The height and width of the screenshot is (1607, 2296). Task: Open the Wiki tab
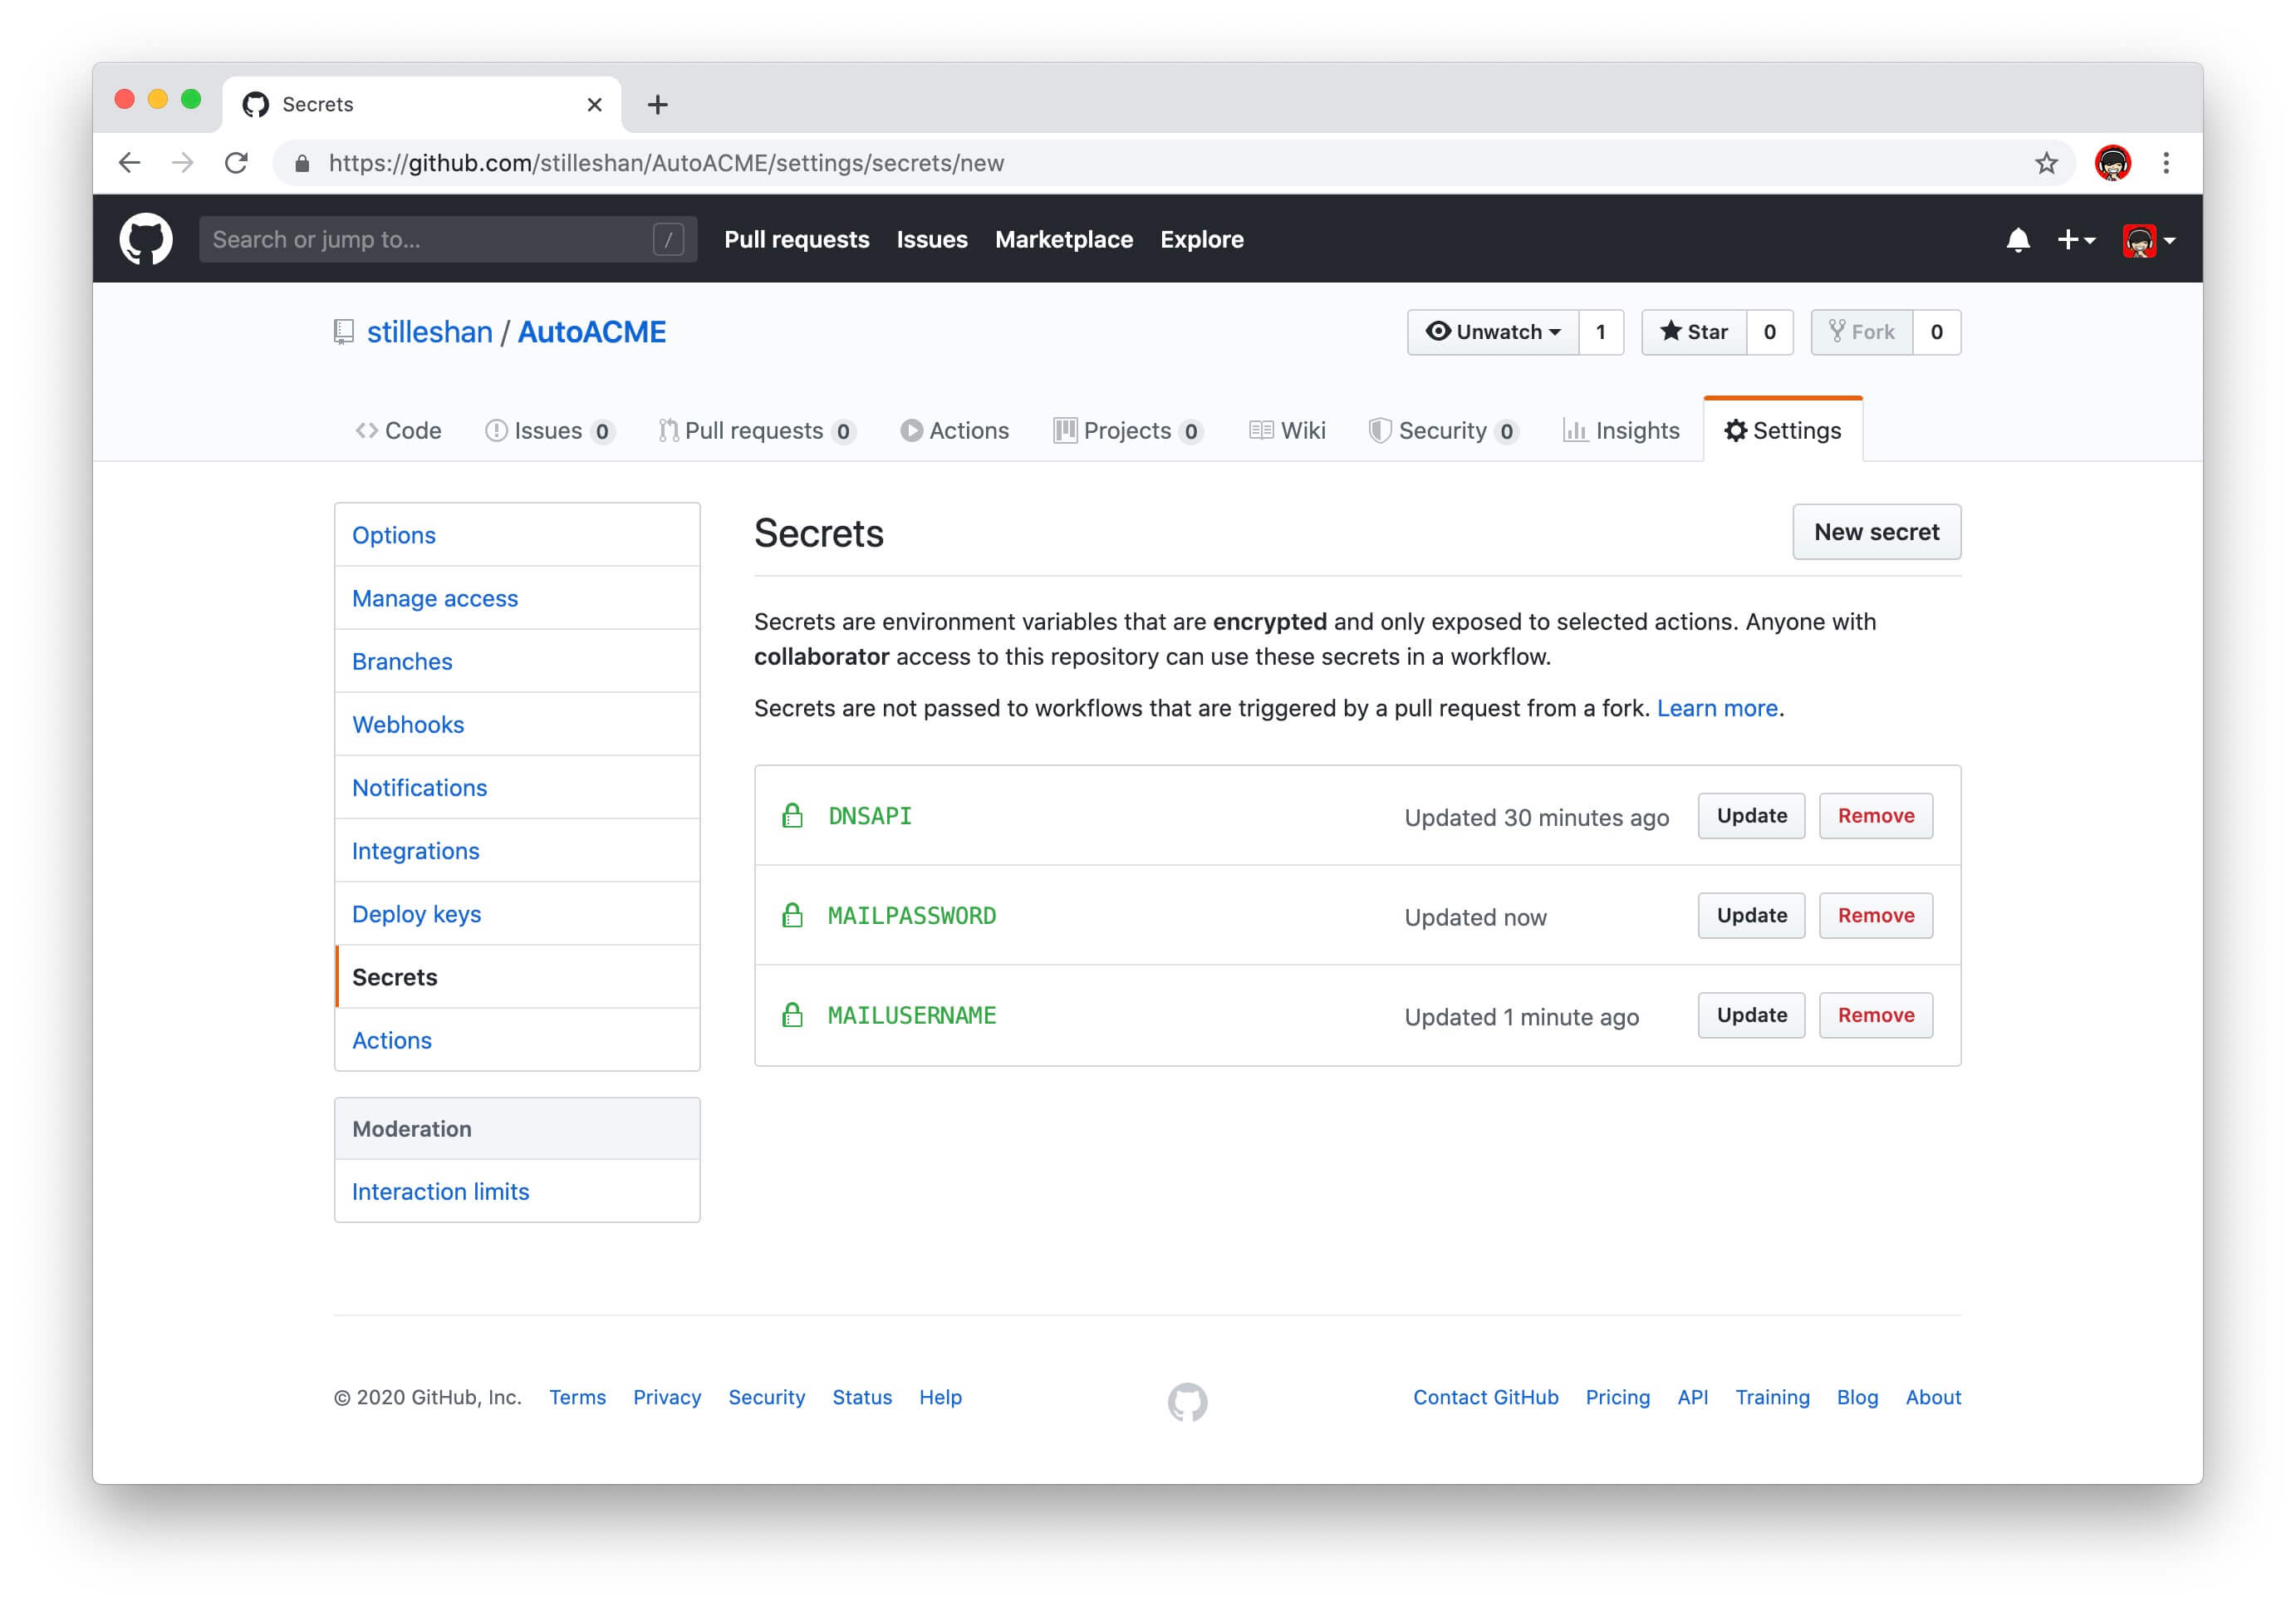pyautogui.click(x=1288, y=431)
